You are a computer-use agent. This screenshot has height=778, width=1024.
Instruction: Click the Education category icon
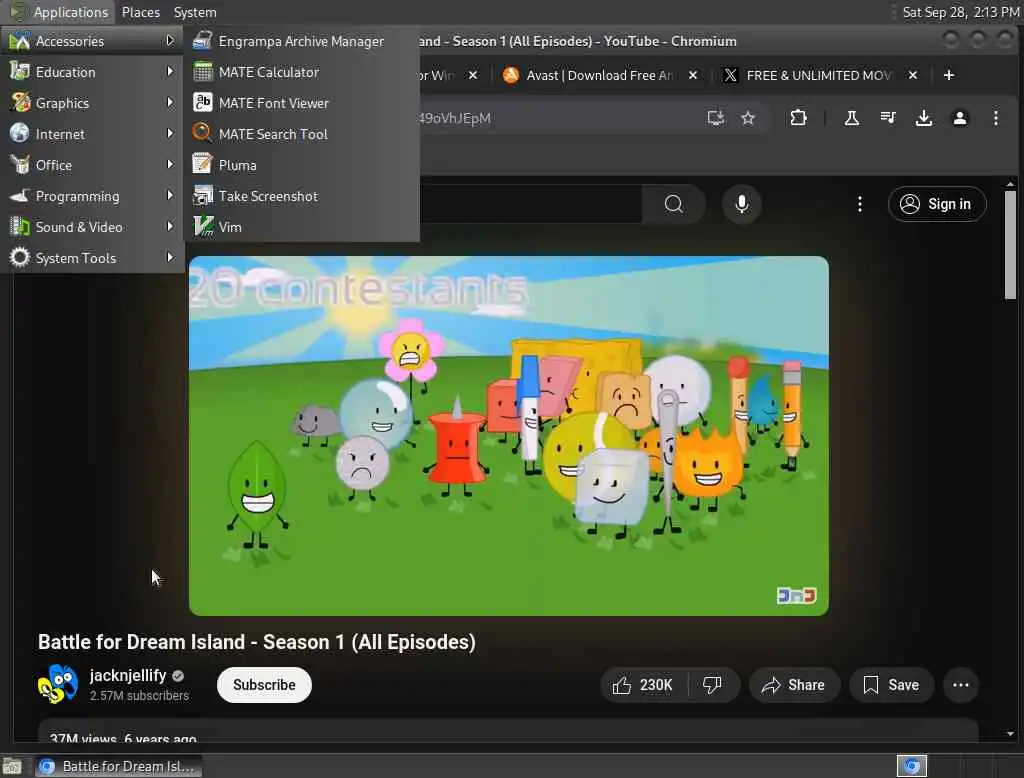(20, 71)
